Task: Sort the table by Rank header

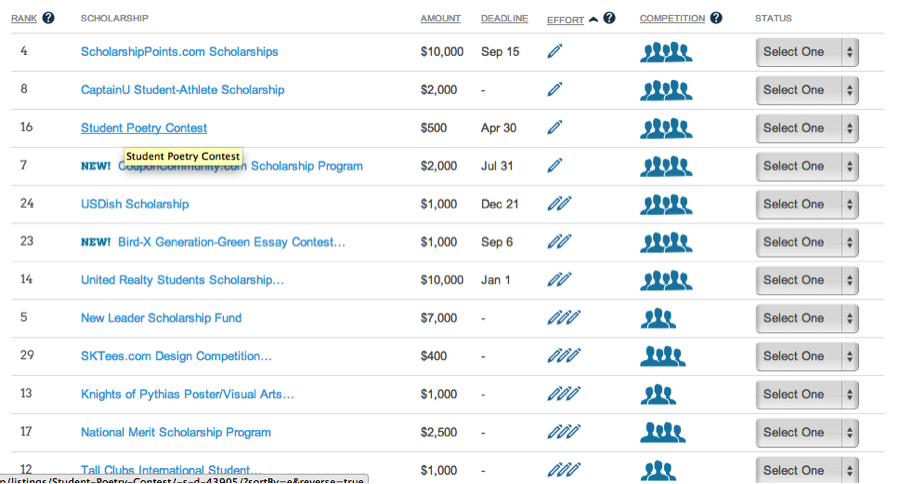Action: [x=23, y=18]
